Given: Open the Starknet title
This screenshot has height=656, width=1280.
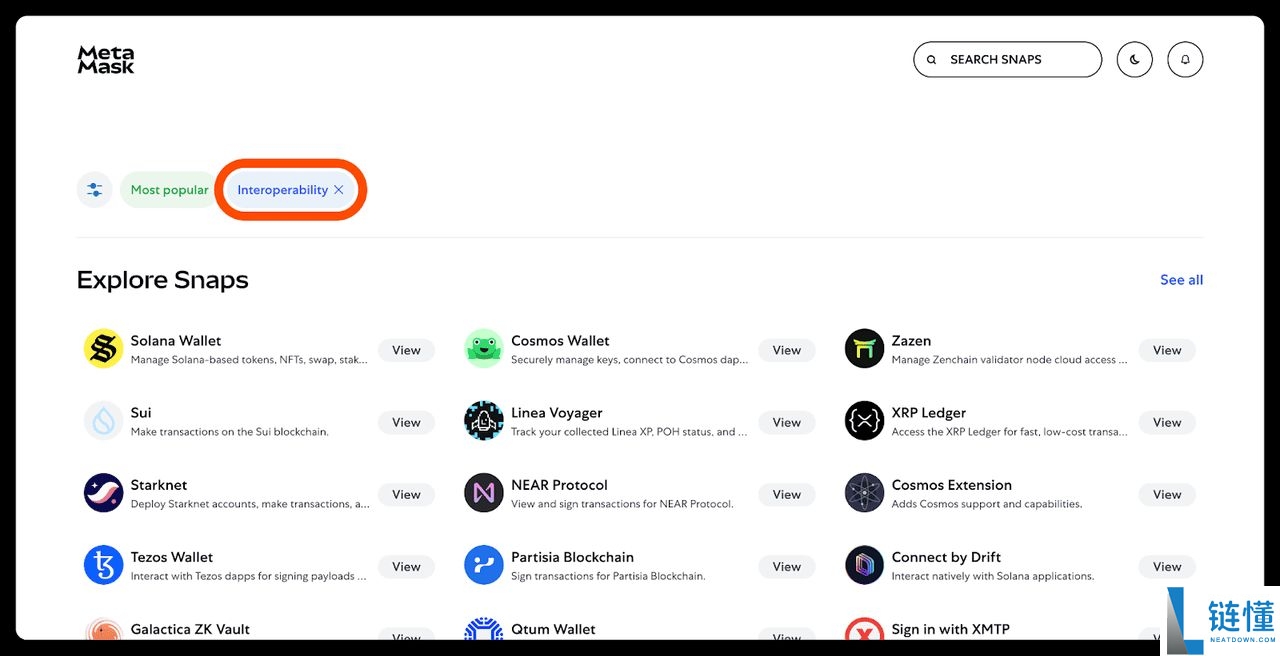Looking at the screenshot, I should (x=159, y=485).
